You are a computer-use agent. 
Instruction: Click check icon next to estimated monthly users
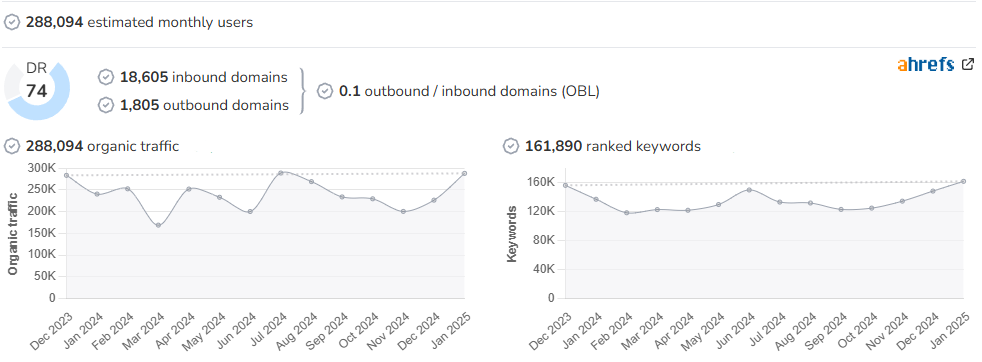[12, 23]
